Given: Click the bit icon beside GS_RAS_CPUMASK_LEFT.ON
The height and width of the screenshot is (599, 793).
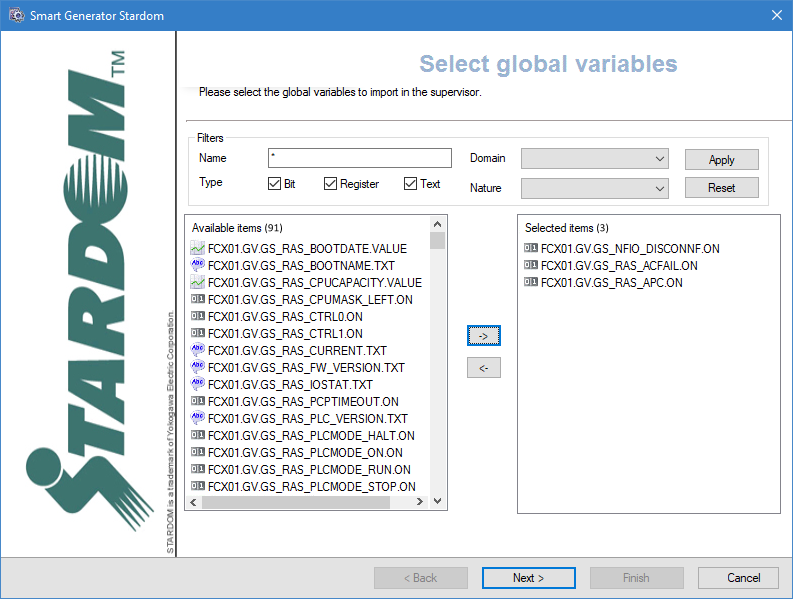Looking at the screenshot, I should 197,299.
